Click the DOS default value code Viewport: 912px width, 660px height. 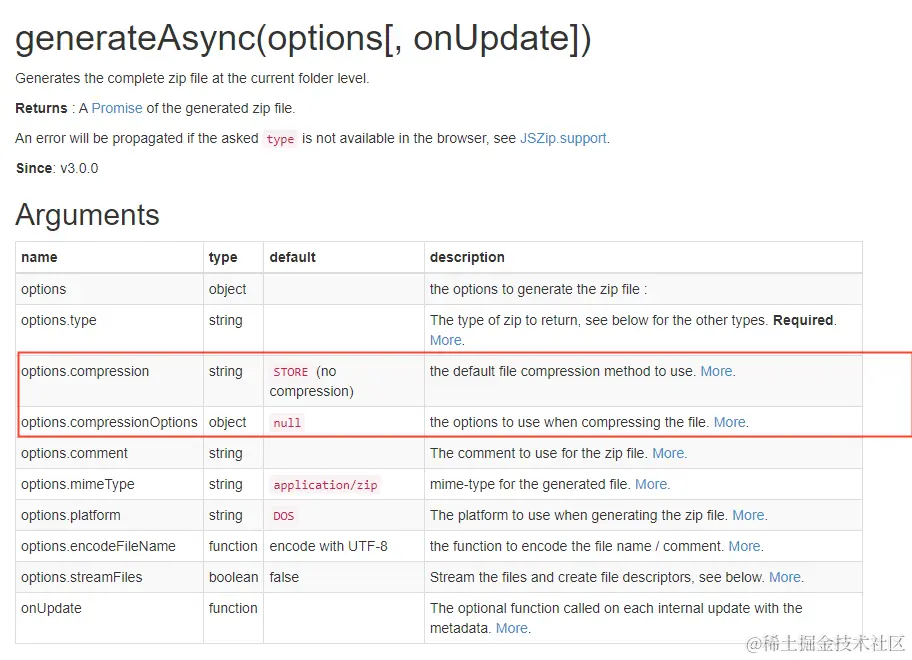coord(284,516)
